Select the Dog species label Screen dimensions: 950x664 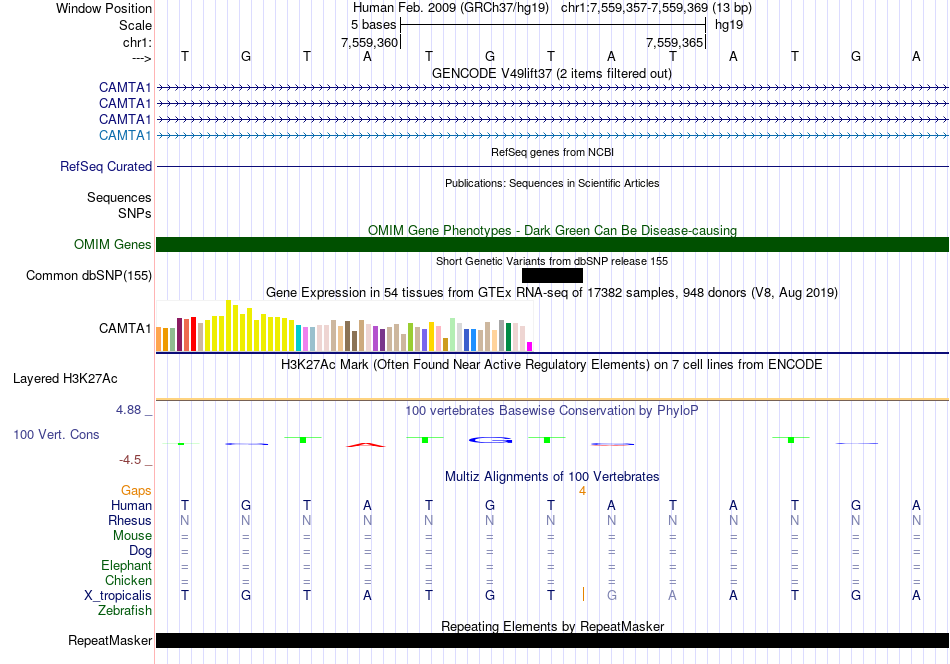coord(141,550)
